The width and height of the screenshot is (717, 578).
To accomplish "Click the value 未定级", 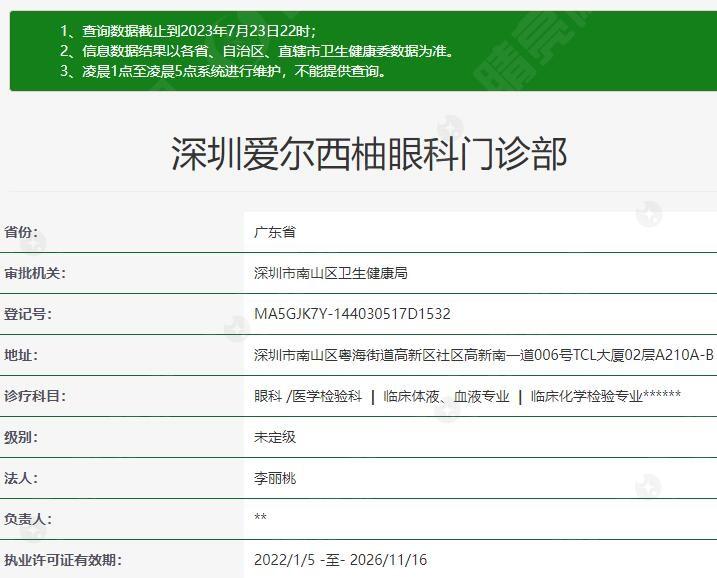I will click(275, 437).
